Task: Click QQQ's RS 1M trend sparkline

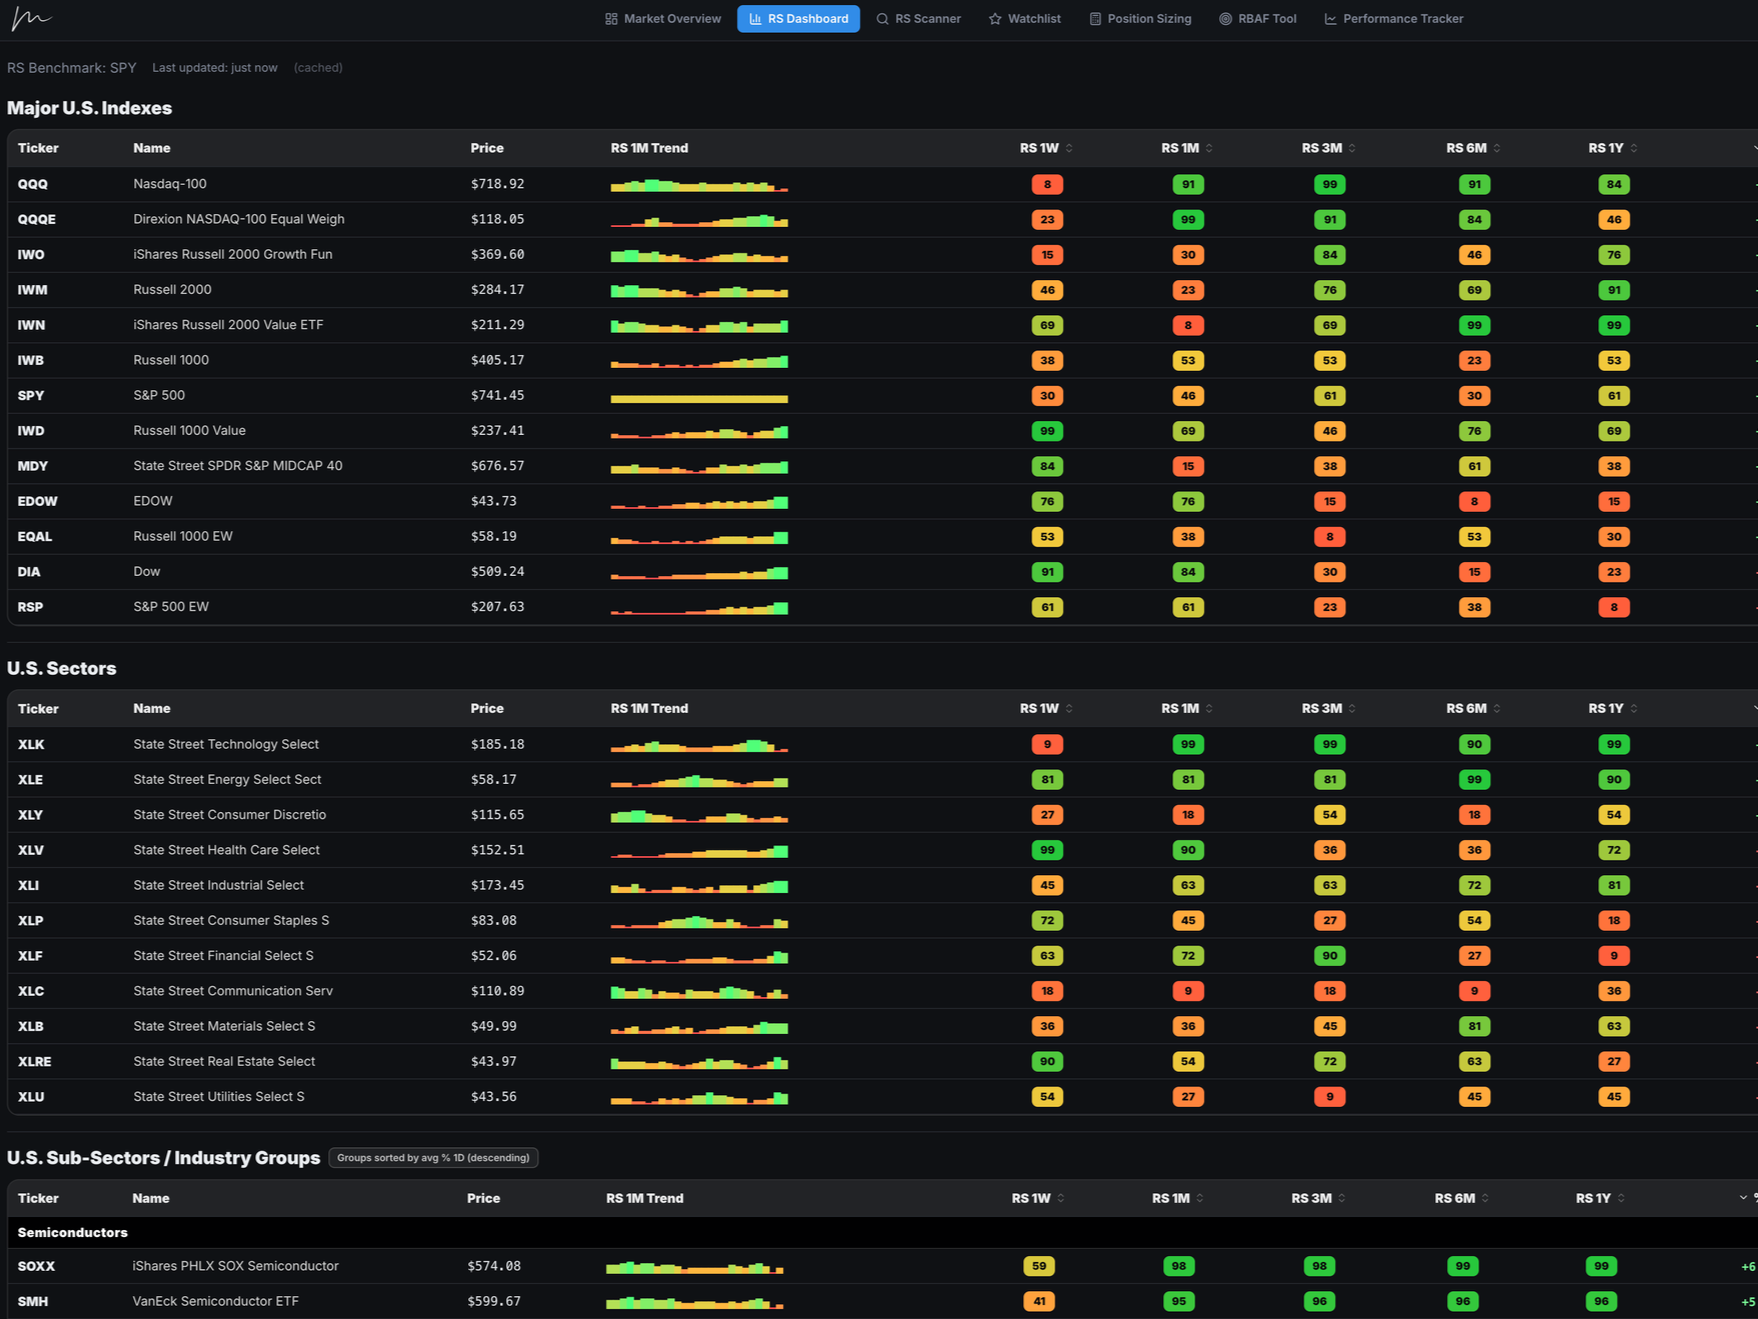Action: (699, 185)
